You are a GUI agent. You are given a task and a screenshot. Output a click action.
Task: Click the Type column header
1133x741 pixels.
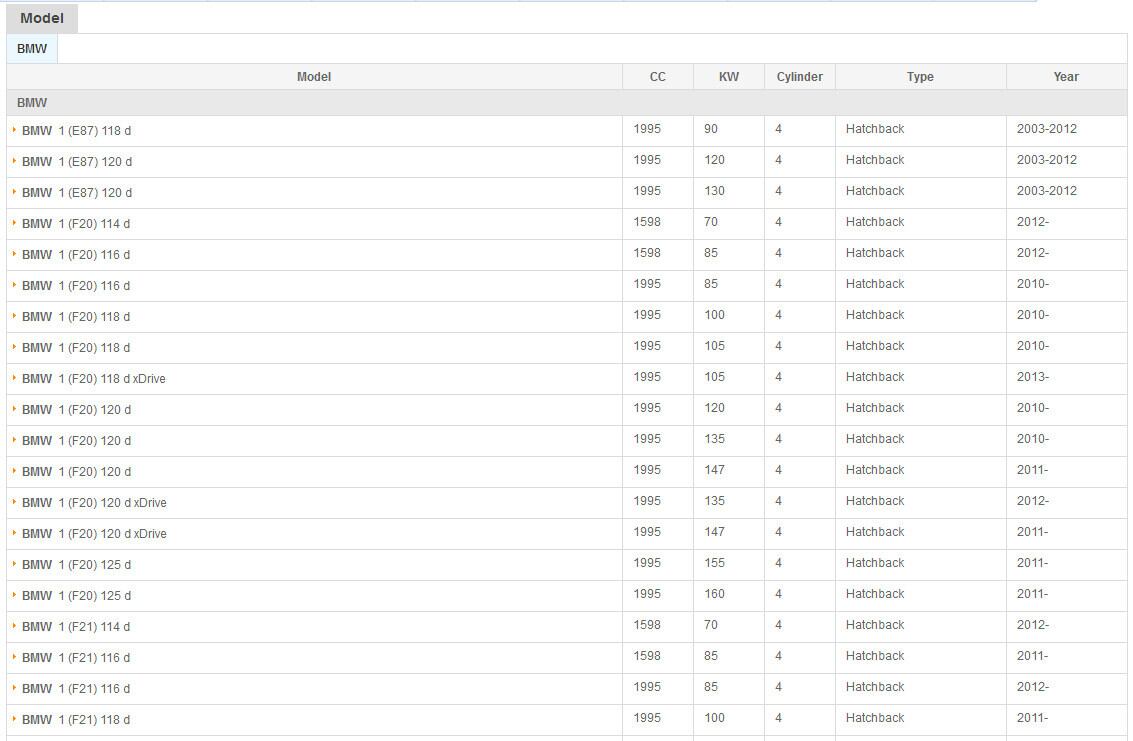(920, 77)
